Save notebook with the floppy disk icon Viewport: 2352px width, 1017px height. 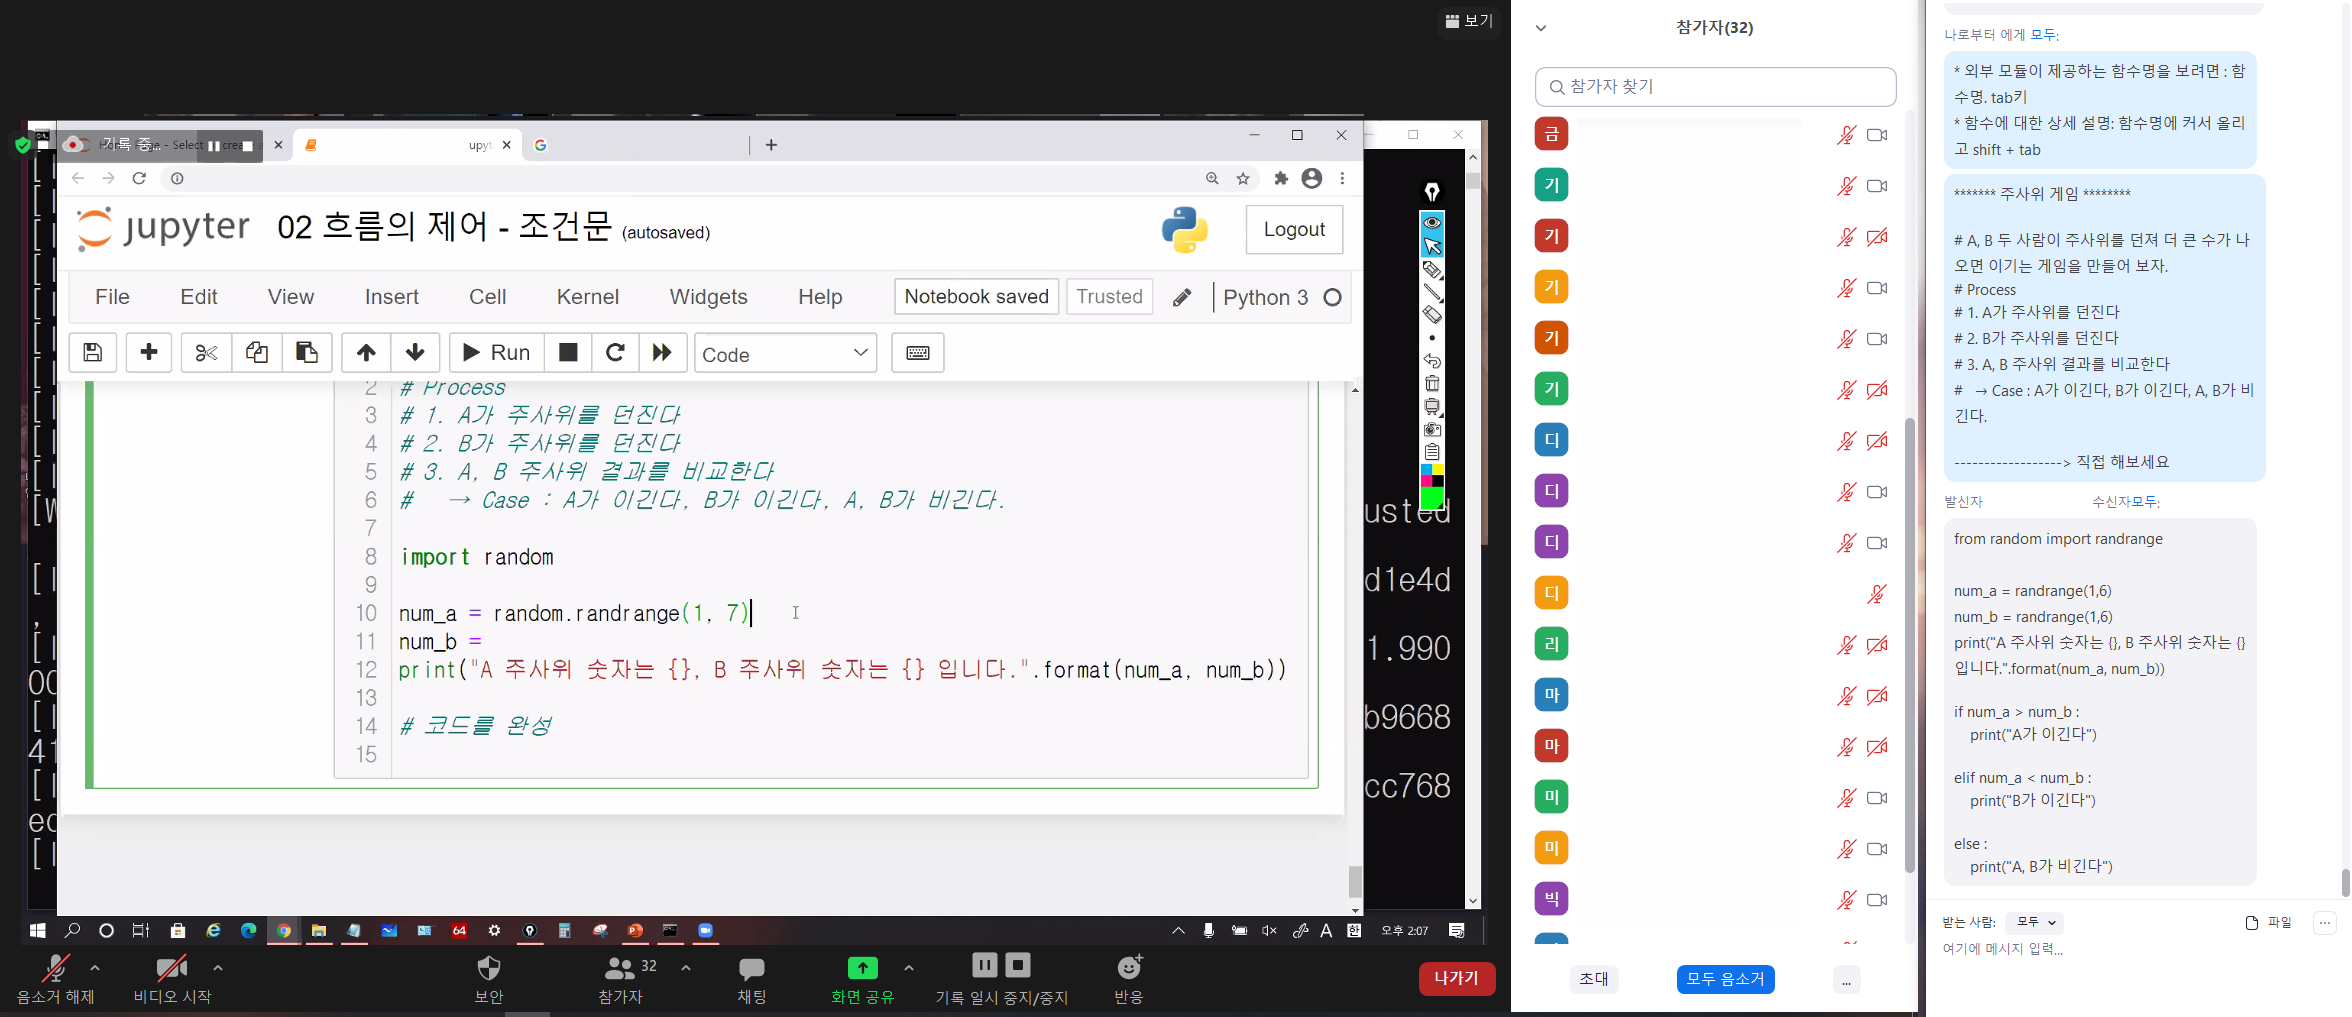pyautogui.click(x=92, y=352)
